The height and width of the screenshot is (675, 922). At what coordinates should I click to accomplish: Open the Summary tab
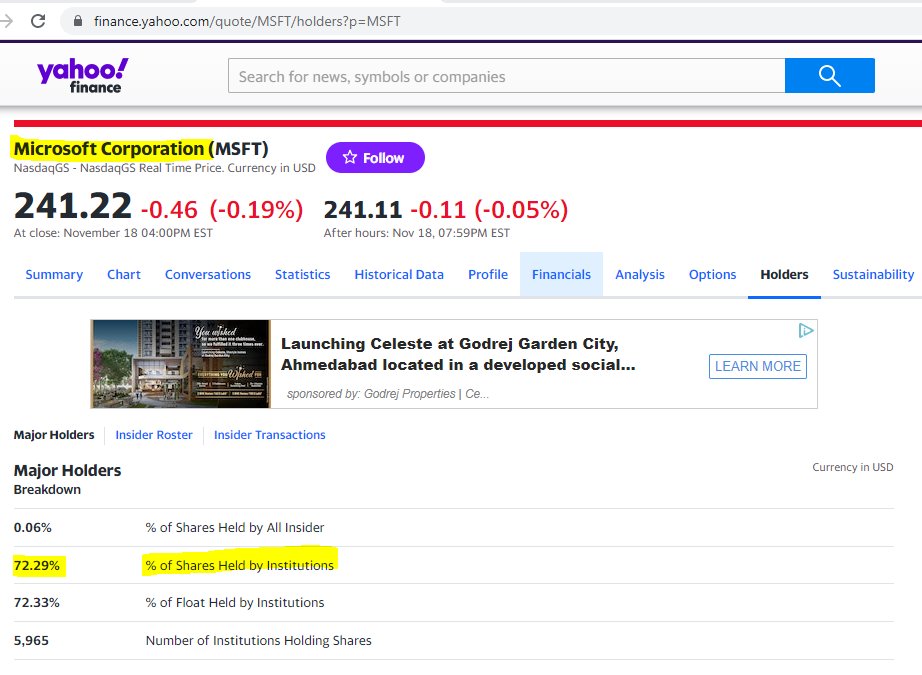(54, 275)
